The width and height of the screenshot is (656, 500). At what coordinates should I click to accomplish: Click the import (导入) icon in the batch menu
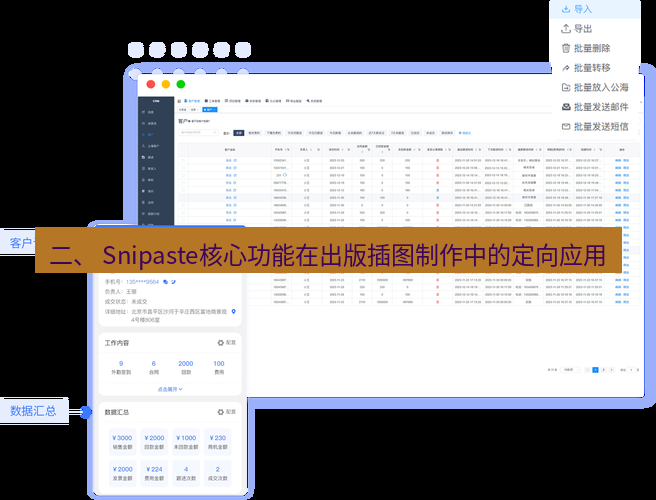[x=566, y=9]
